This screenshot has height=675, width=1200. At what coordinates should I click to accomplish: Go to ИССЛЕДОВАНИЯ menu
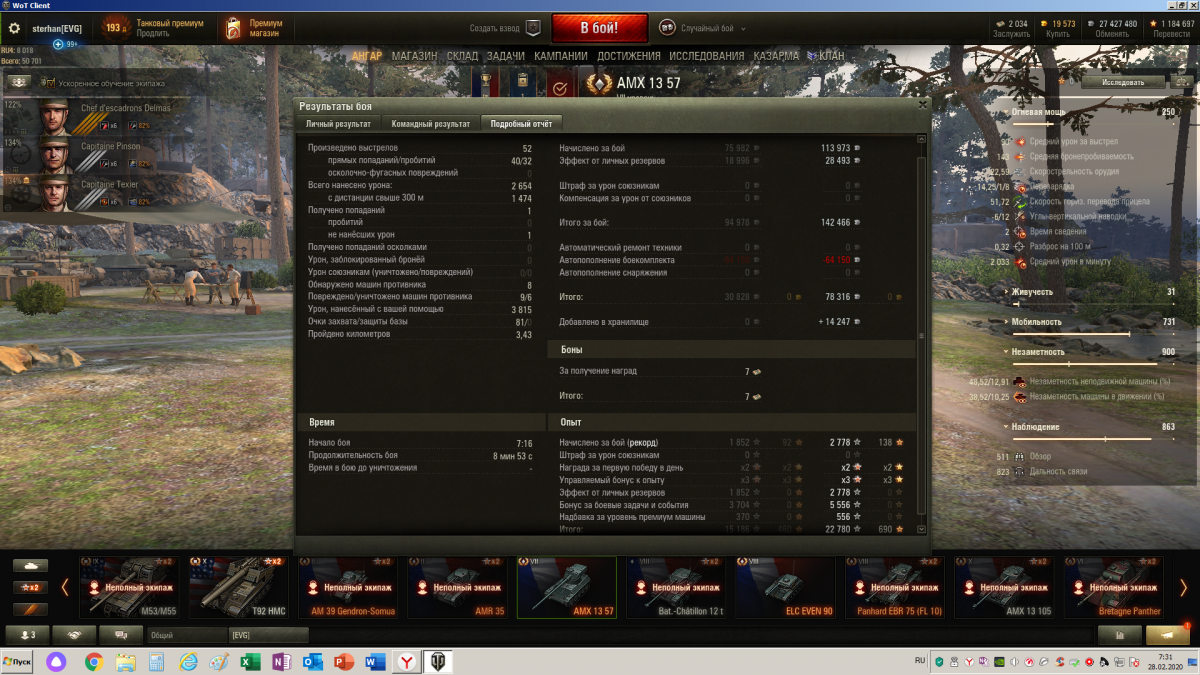point(707,56)
